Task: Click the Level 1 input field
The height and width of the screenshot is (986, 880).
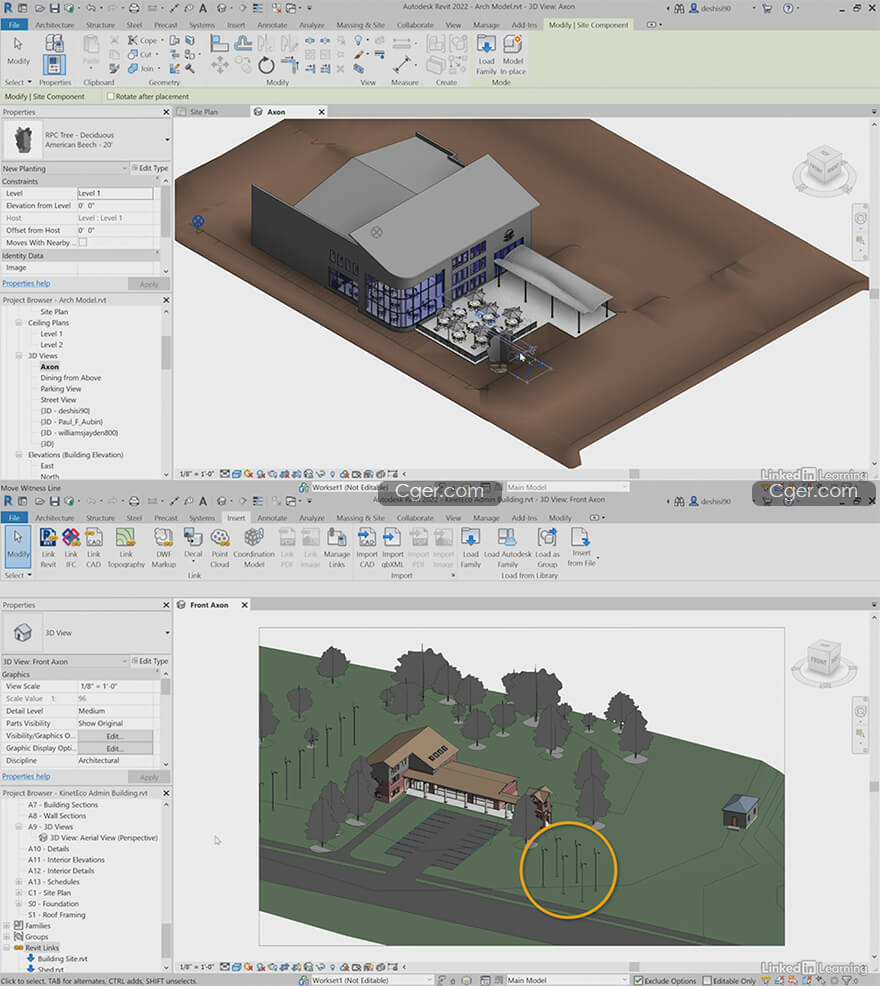Action: tap(115, 193)
